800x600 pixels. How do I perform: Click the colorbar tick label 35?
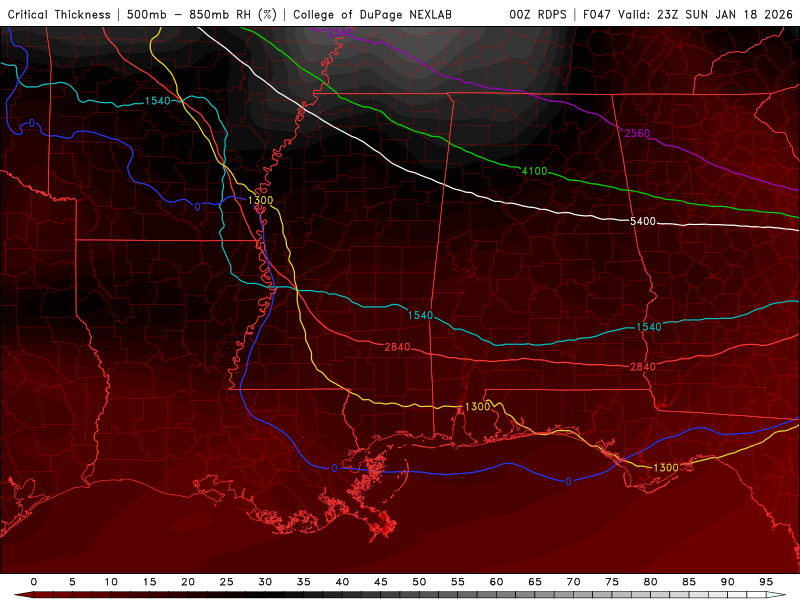(x=304, y=582)
